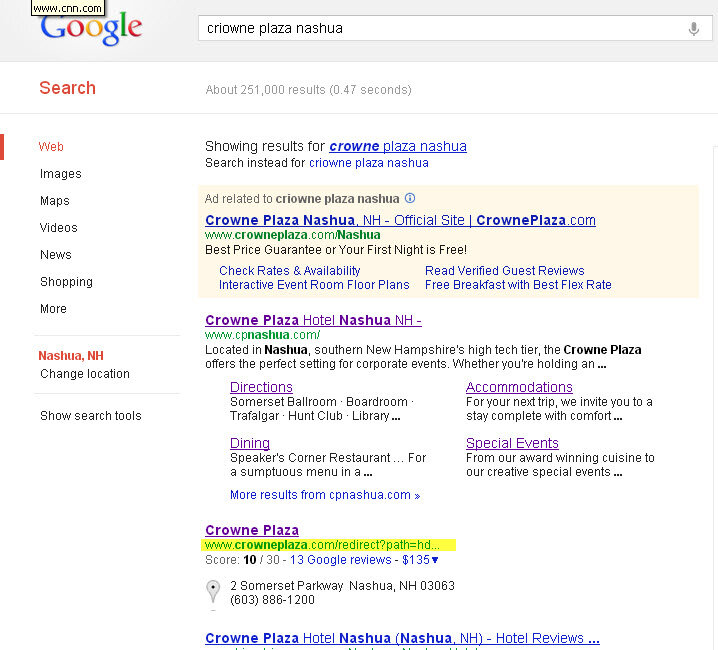The height and width of the screenshot is (650, 718).
Task: Switch to Maps results
Action: coord(54,201)
